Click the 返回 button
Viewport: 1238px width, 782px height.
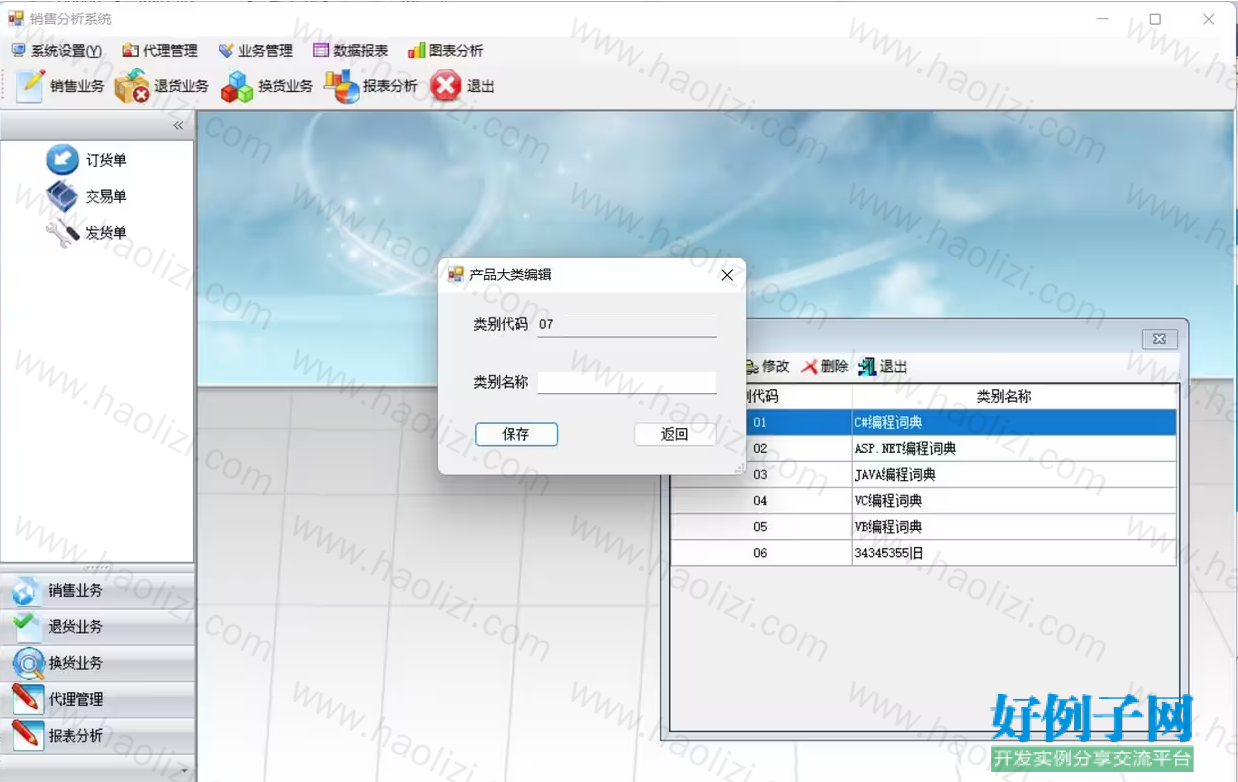coord(675,434)
